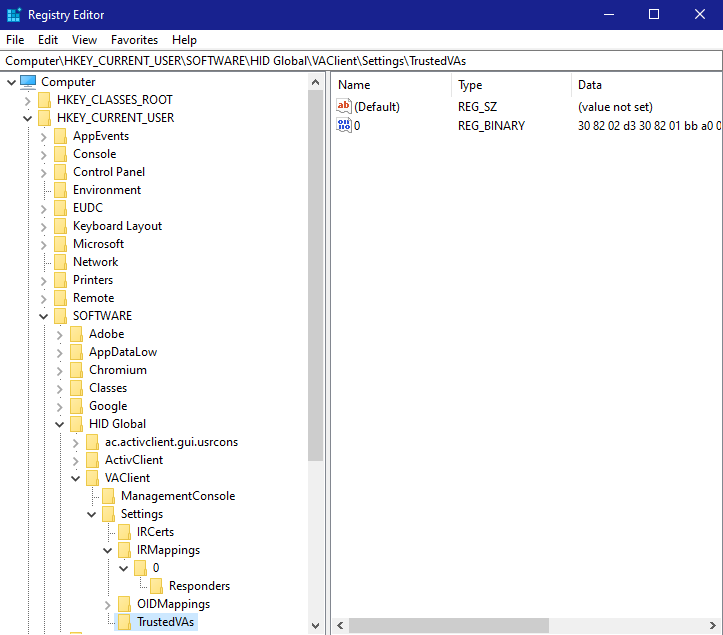The height and width of the screenshot is (635, 723).
Task: Click the Type column header
Action: [x=510, y=85]
